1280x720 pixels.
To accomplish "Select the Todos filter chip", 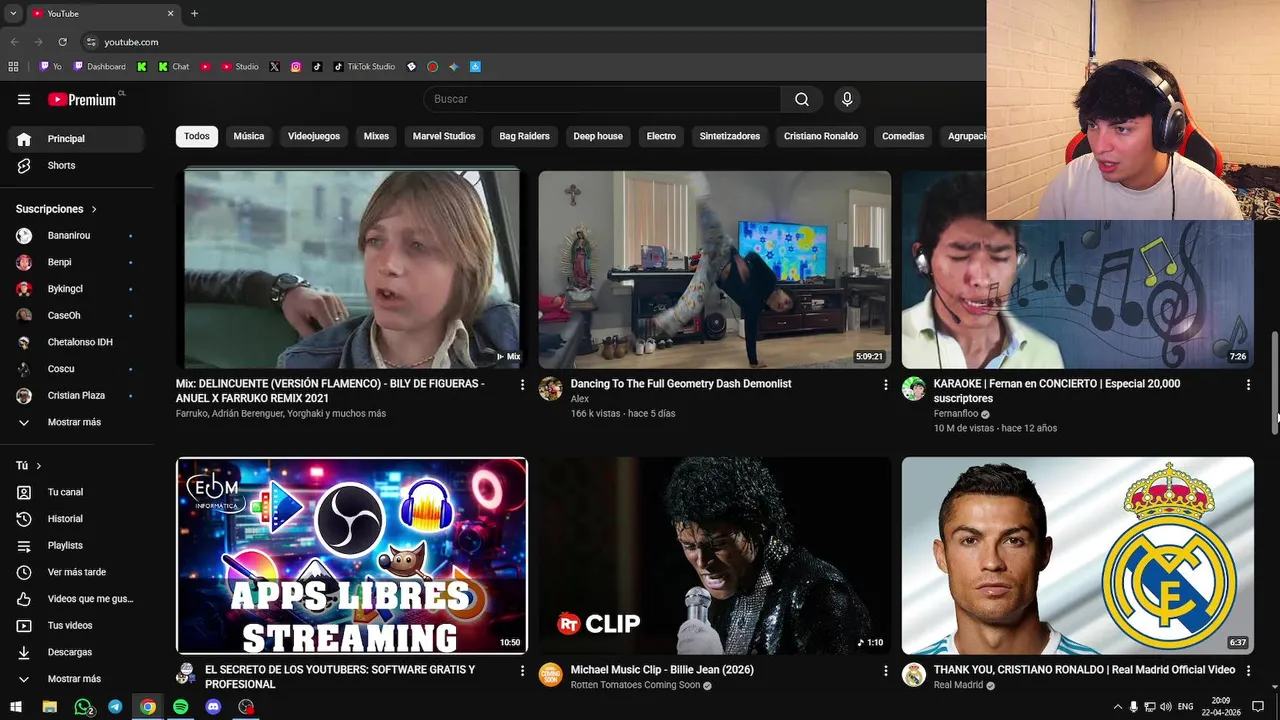I will click(197, 136).
